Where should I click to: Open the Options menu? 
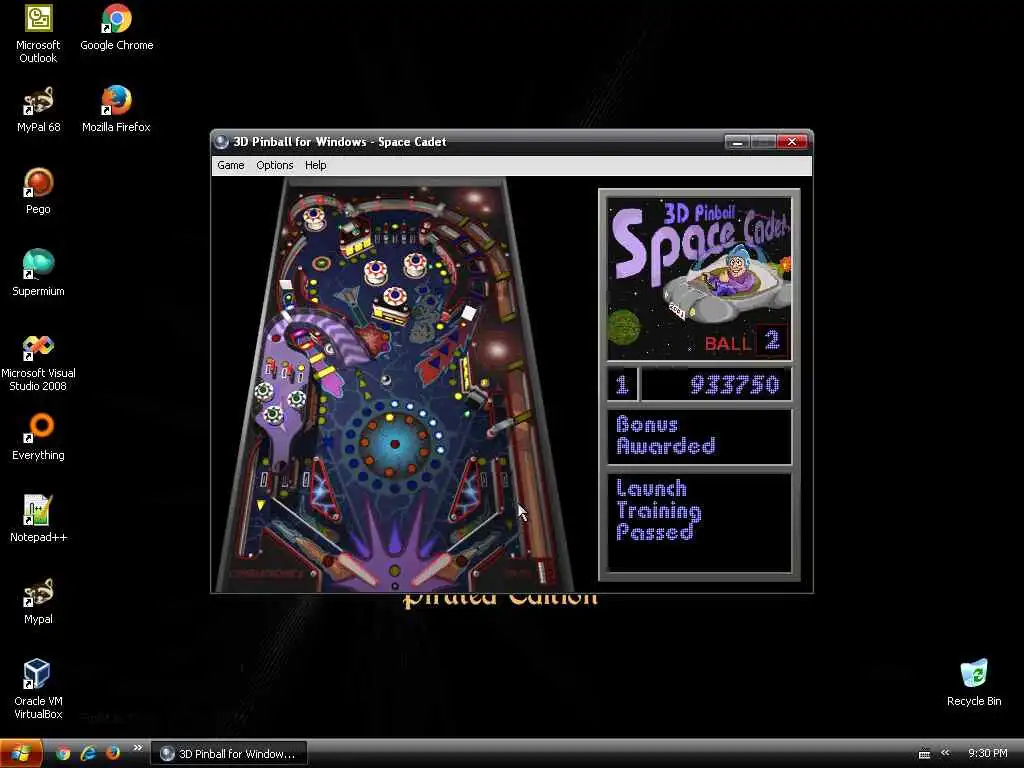coord(274,165)
